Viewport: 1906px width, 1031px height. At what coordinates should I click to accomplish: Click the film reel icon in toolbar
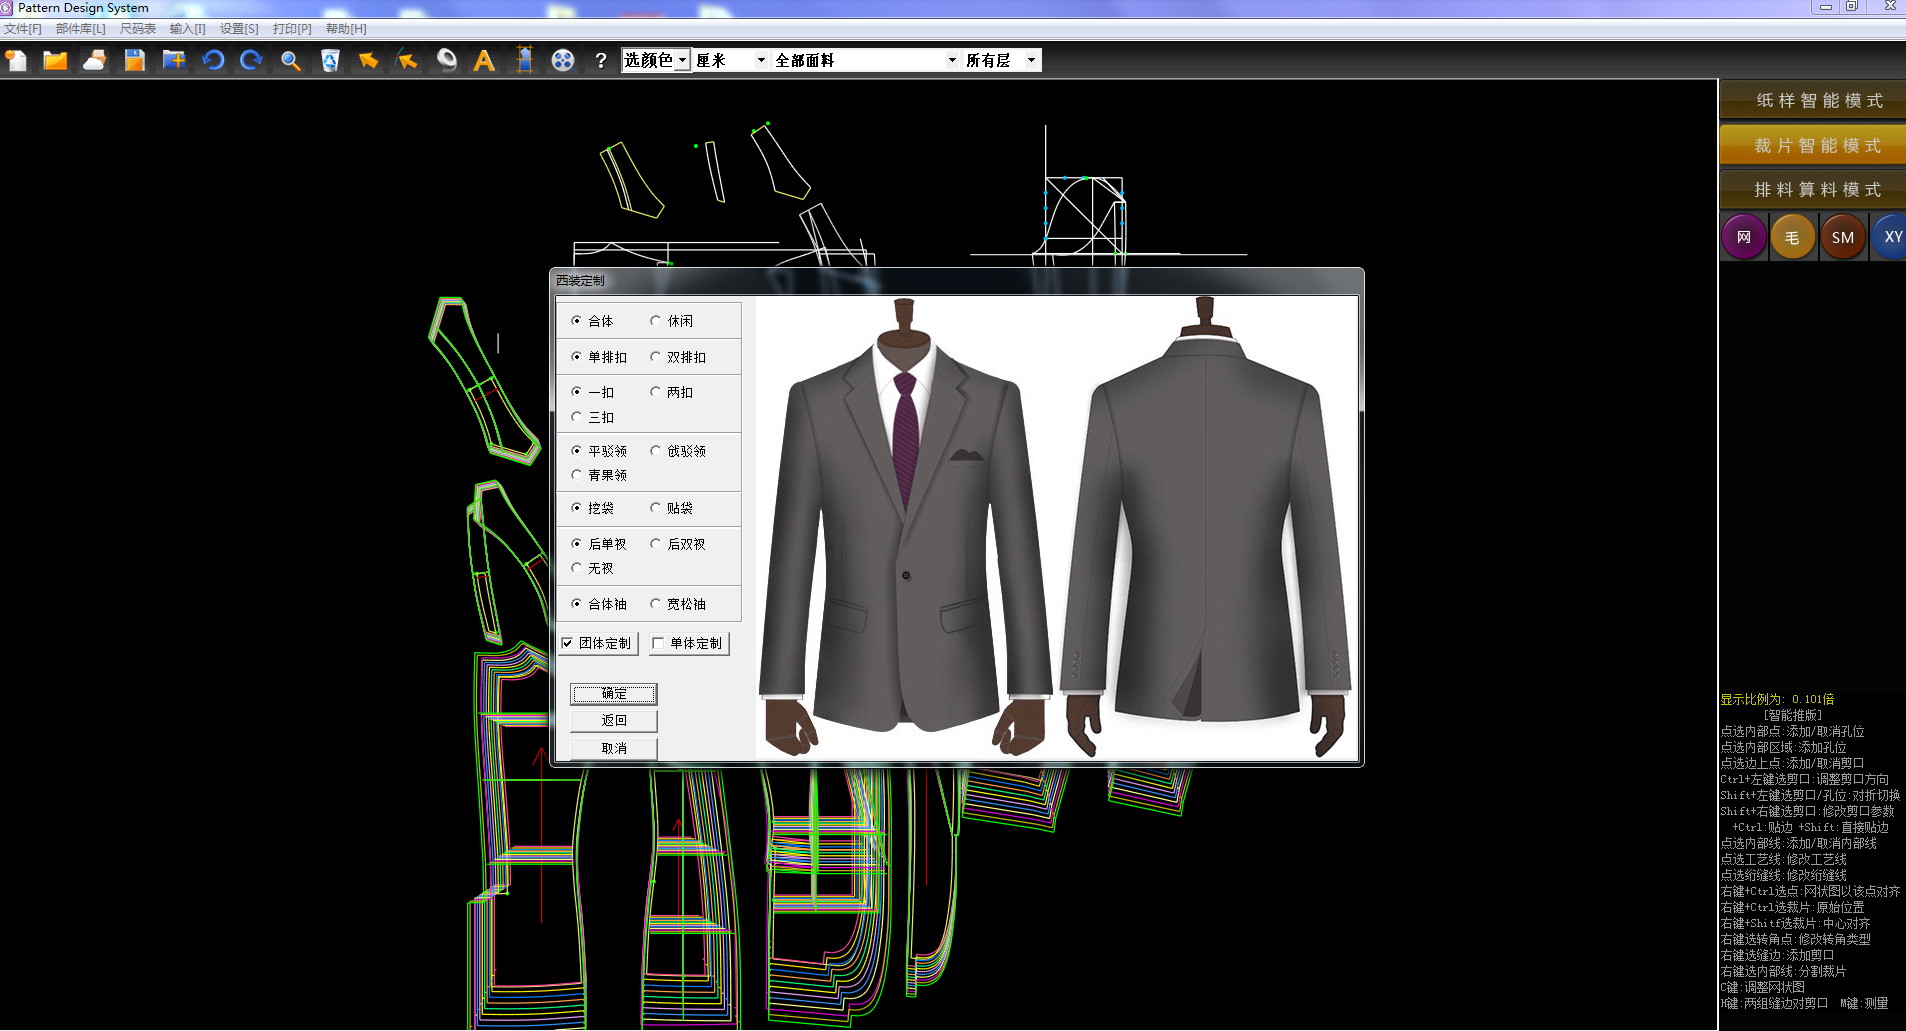[563, 61]
